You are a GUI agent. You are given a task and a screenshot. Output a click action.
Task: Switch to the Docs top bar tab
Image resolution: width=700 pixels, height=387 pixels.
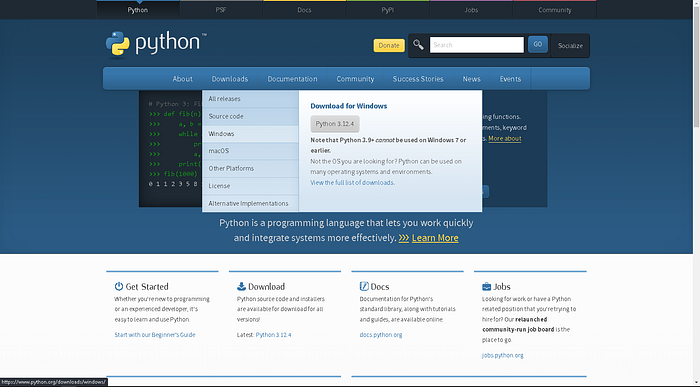click(304, 10)
